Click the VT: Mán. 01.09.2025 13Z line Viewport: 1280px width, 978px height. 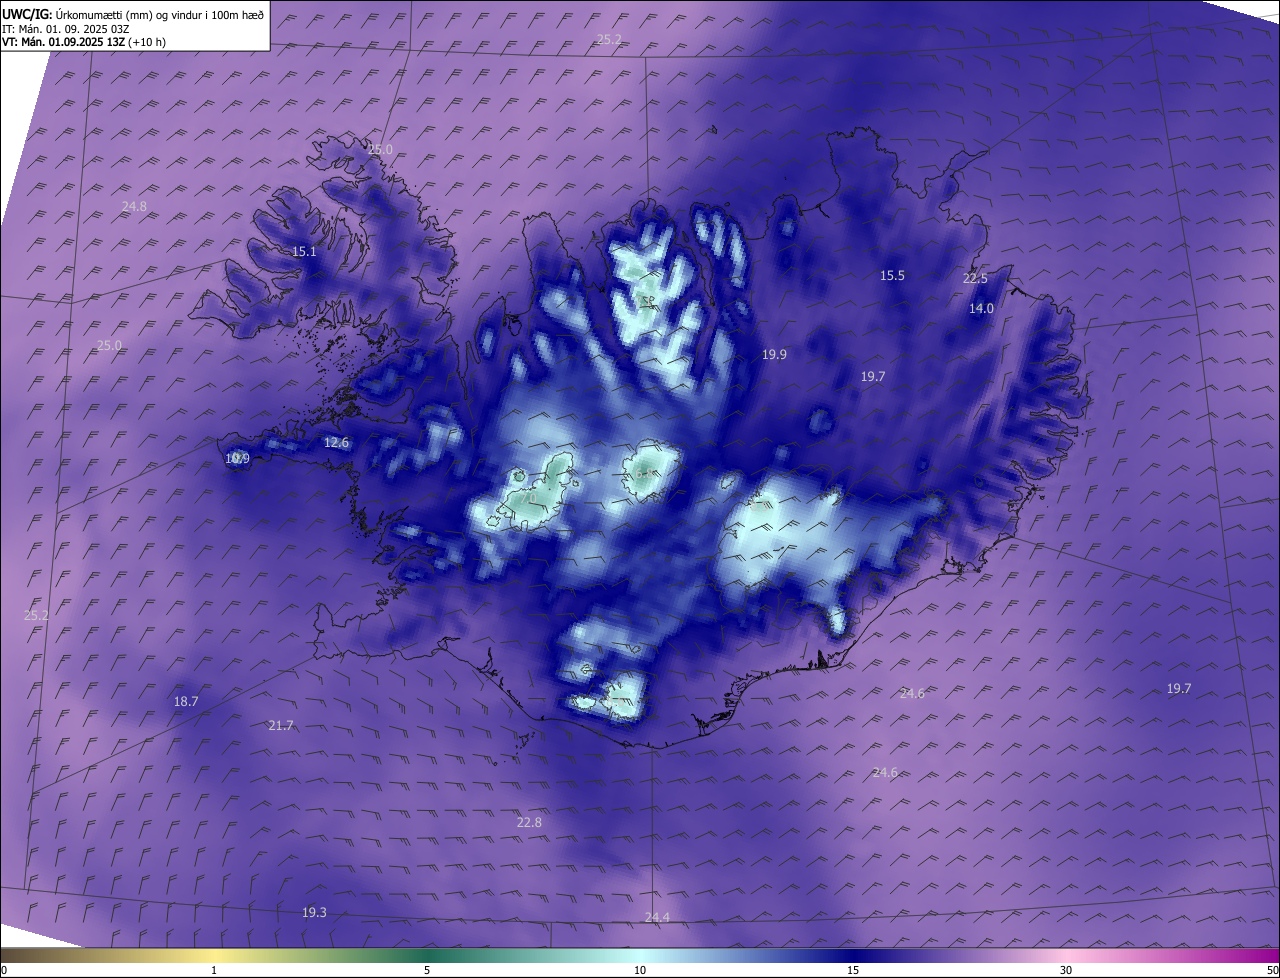click(84, 42)
